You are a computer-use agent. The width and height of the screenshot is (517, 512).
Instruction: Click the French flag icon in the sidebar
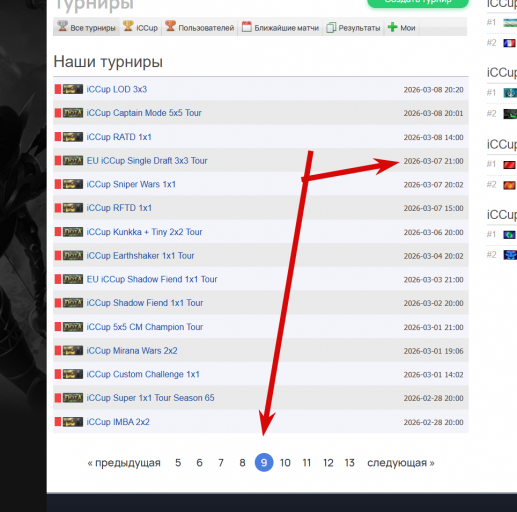click(509, 43)
